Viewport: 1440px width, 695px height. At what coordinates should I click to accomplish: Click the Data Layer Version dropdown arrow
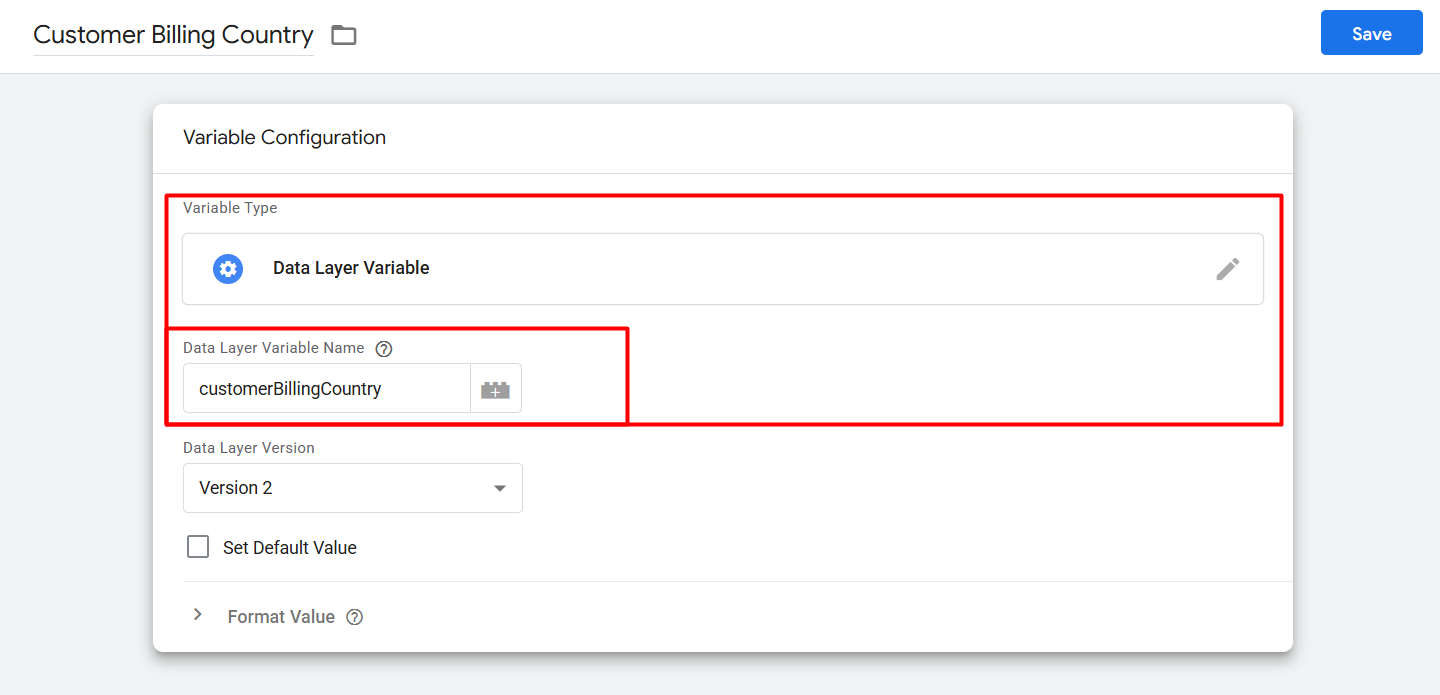point(500,488)
